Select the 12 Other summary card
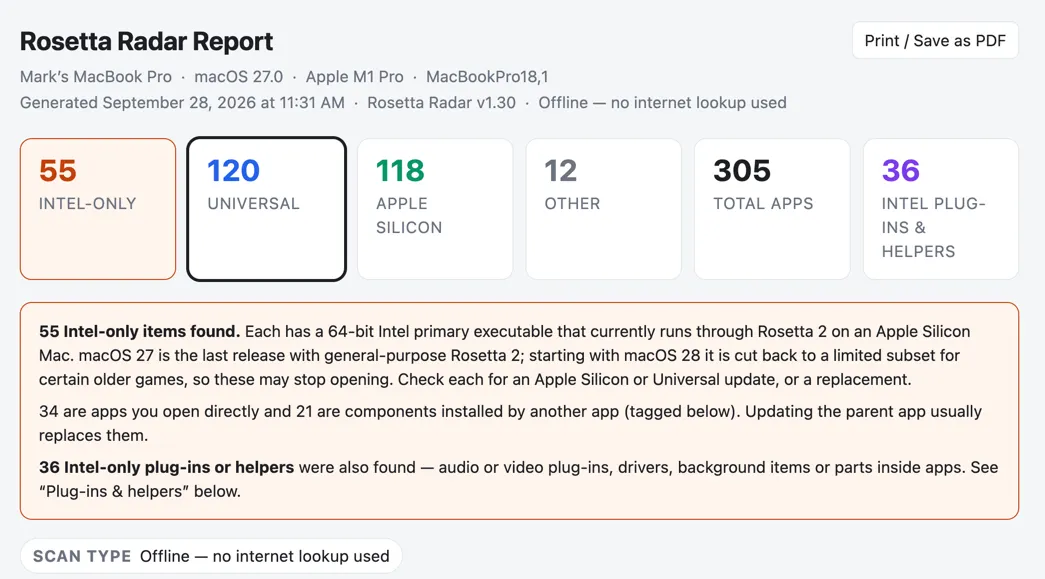Image resolution: width=1045 pixels, height=579 pixels. tap(604, 209)
